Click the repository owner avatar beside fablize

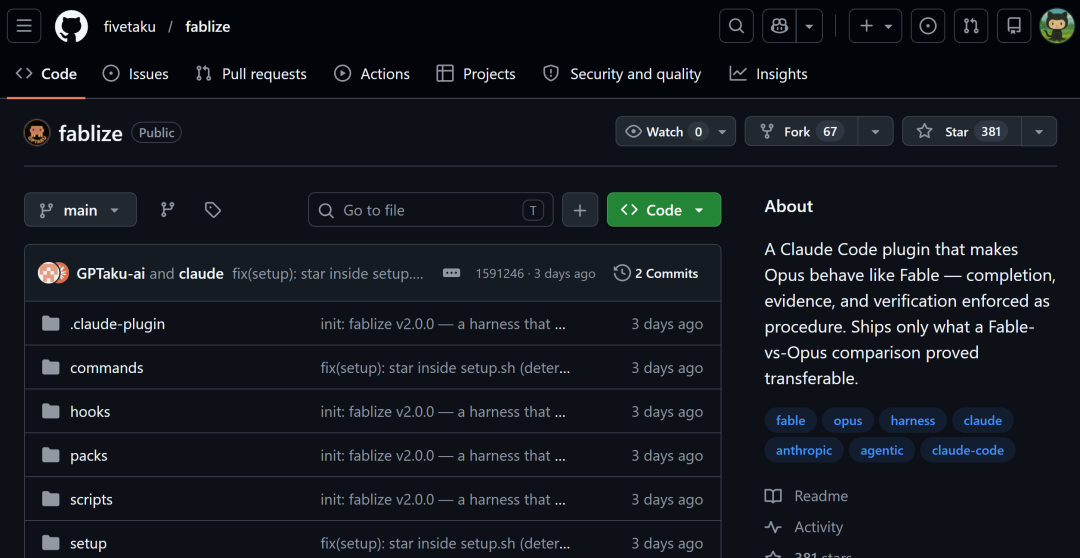tap(37, 132)
